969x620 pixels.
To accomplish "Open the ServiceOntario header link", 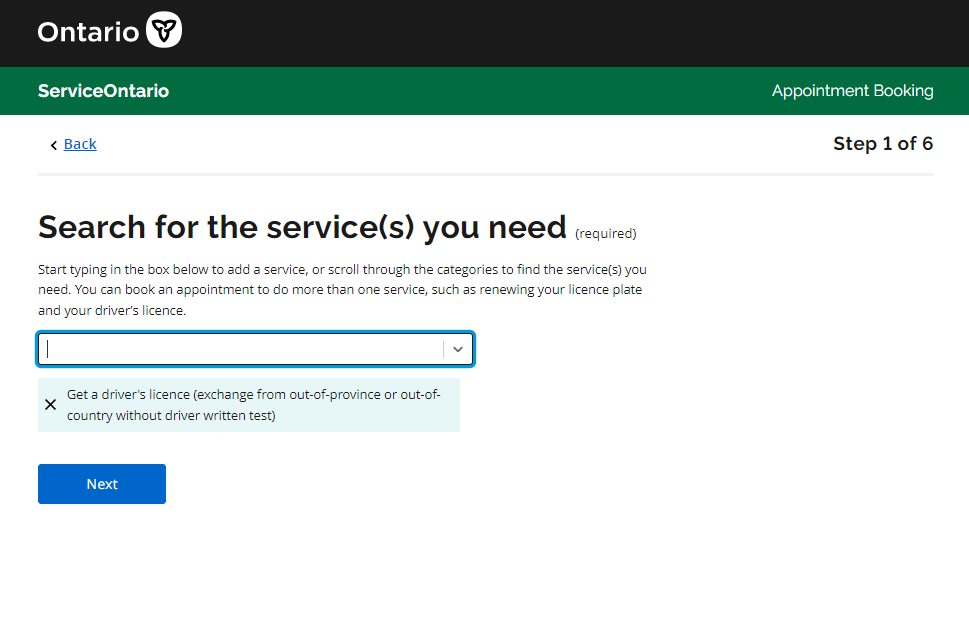I will pos(103,91).
